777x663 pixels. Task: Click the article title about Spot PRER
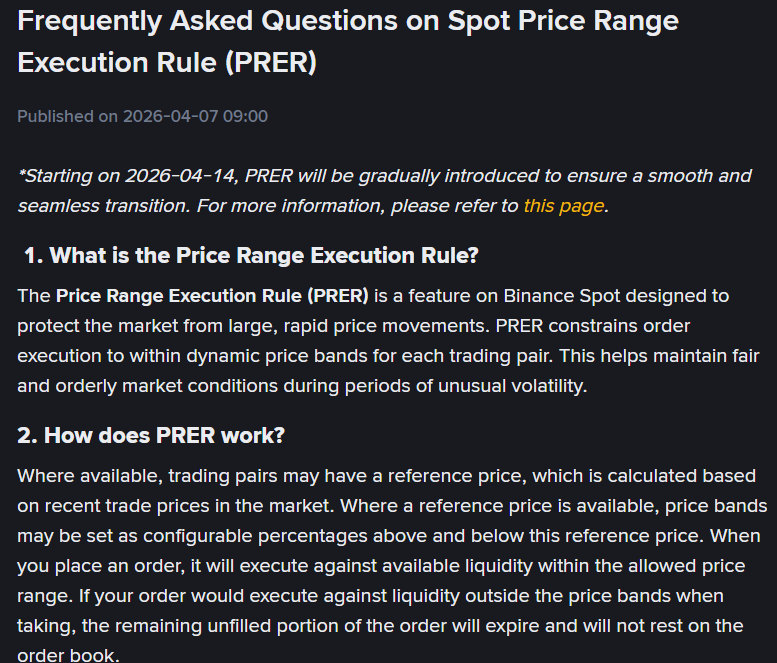(x=347, y=41)
